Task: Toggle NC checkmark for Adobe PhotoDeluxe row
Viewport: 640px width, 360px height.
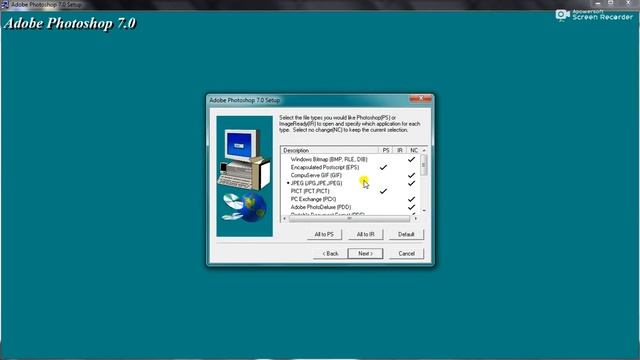Action: pyautogui.click(x=411, y=207)
